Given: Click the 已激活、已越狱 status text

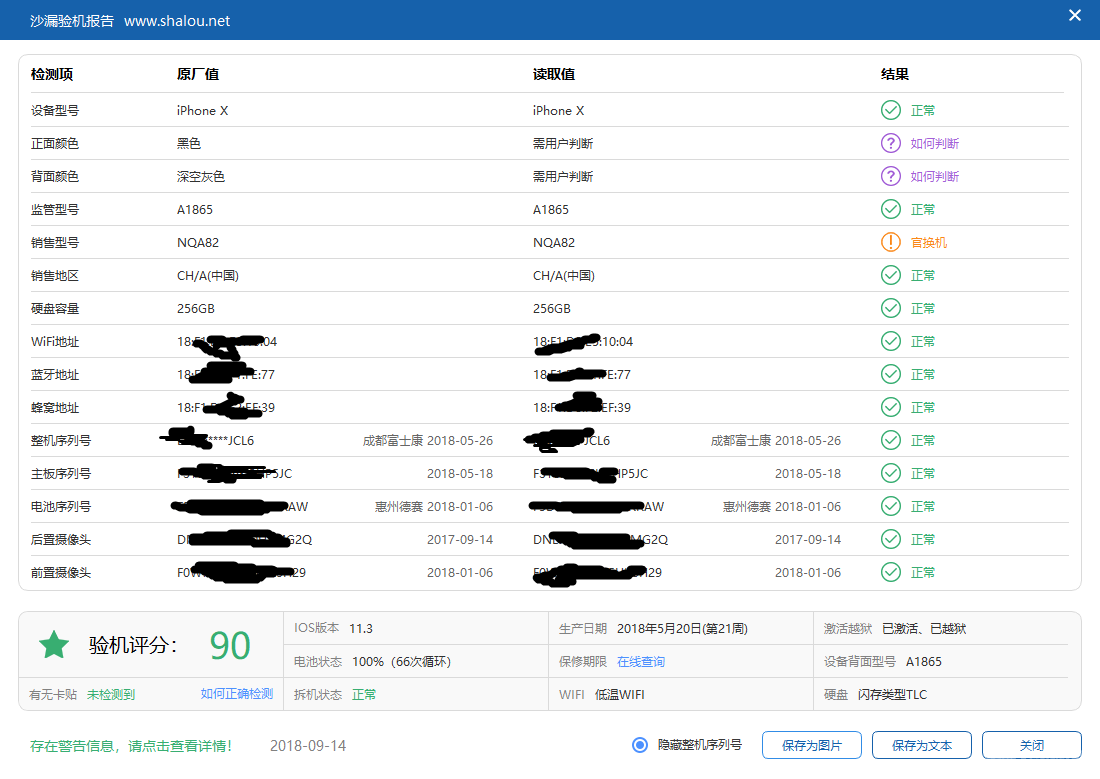Looking at the screenshot, I should pyautogui.click(x=924, y=629).
